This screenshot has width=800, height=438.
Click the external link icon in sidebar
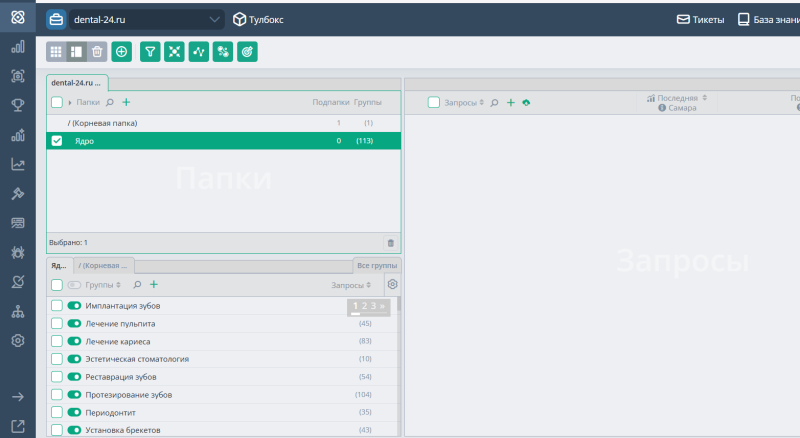[18, 426]
